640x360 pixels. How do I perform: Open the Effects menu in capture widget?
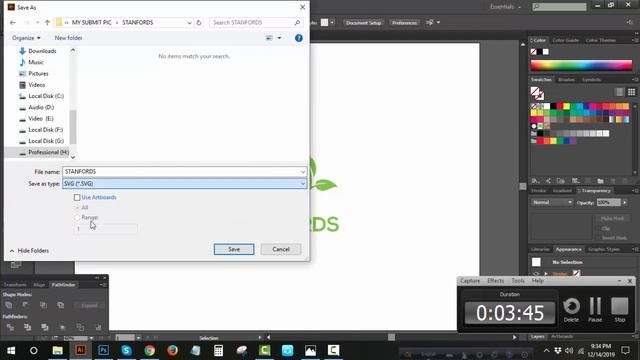coord(496,281)
